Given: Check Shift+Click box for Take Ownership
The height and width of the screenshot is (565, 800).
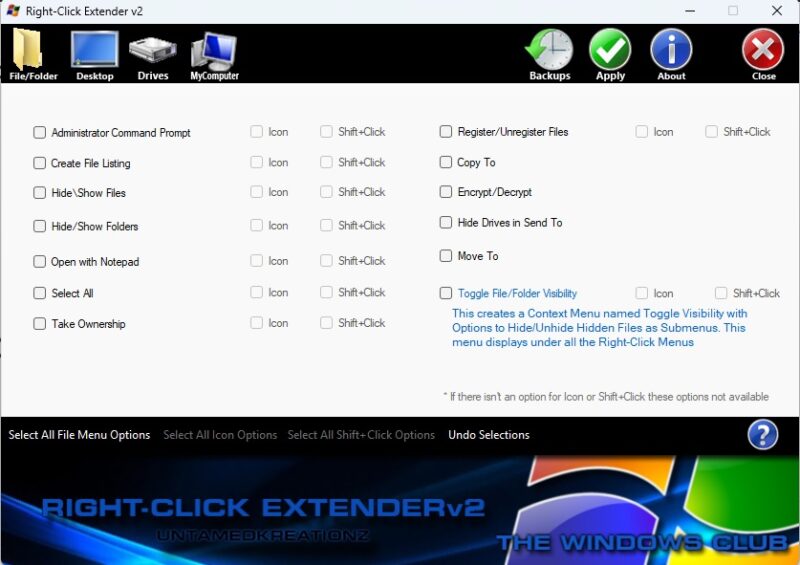Looking at the screenshot, I should pos(326,323).
